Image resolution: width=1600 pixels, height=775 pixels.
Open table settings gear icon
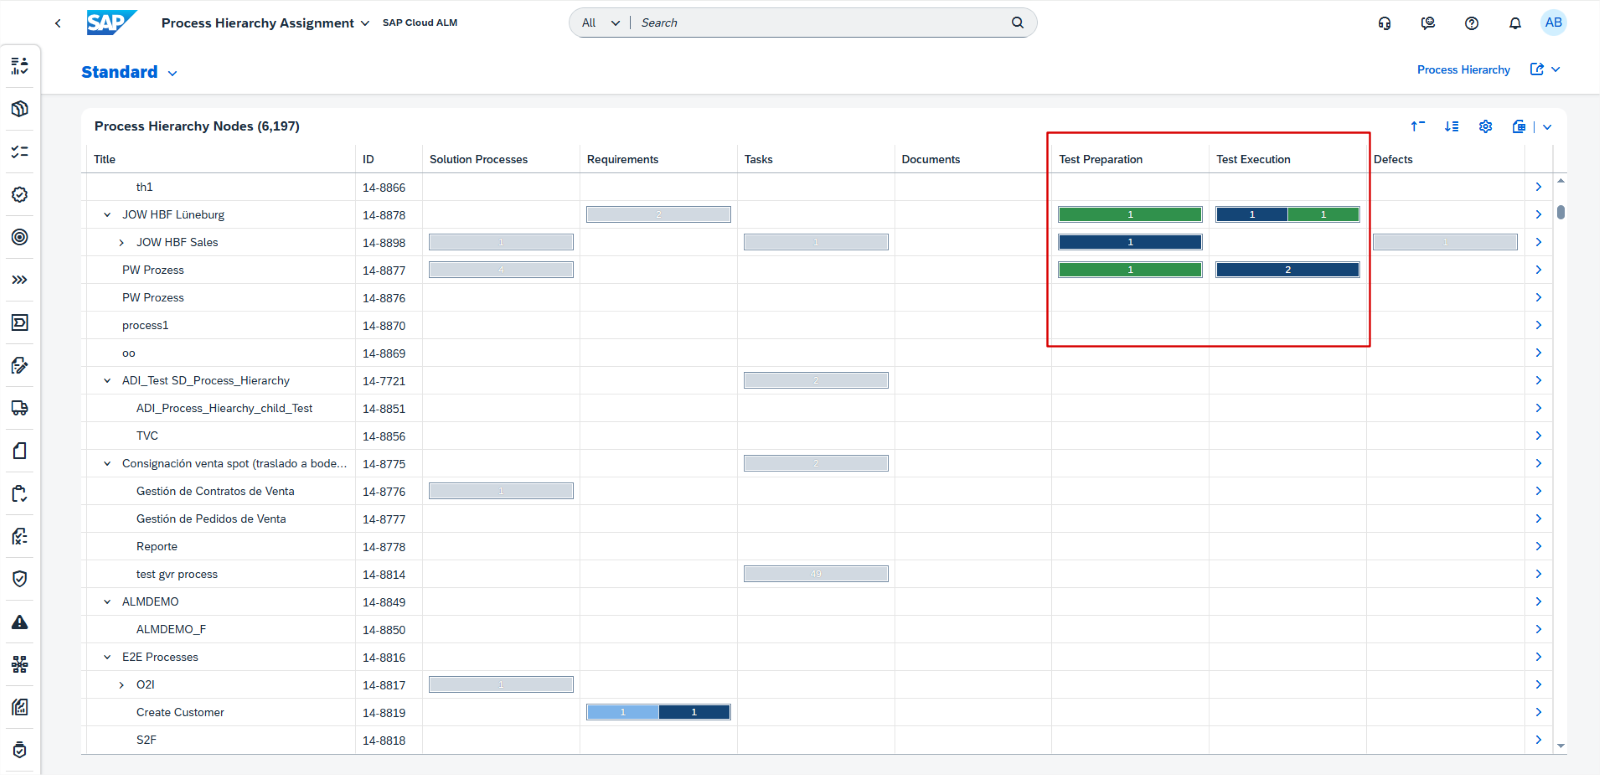pos(1485,126)
